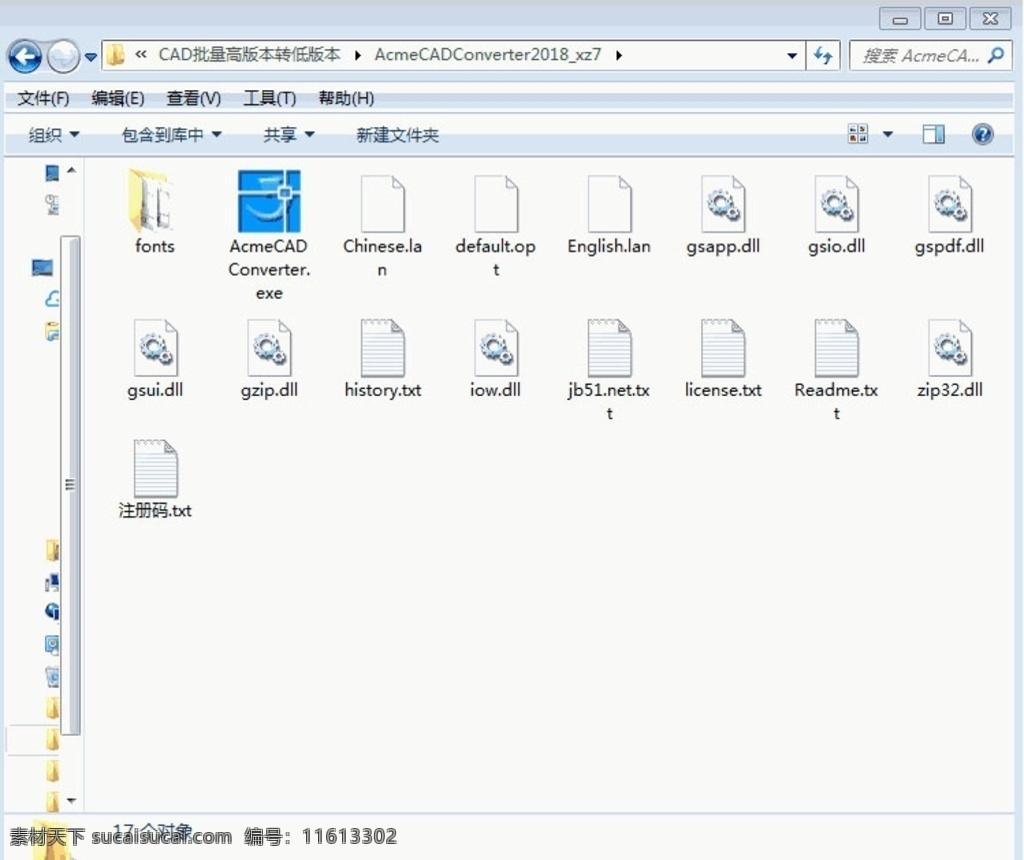Show hidden breadcrumb path chevron
This screenshot has width=1024, height=860.
click(x=140, y=55)
